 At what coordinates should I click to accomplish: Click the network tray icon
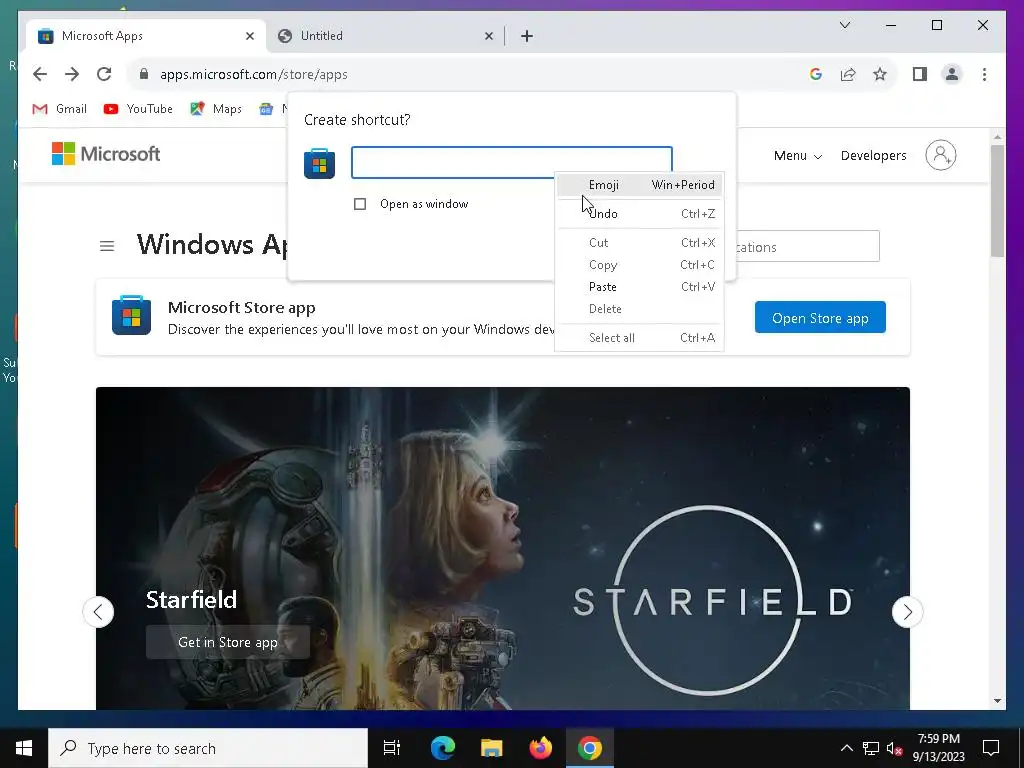coord(871,748)
